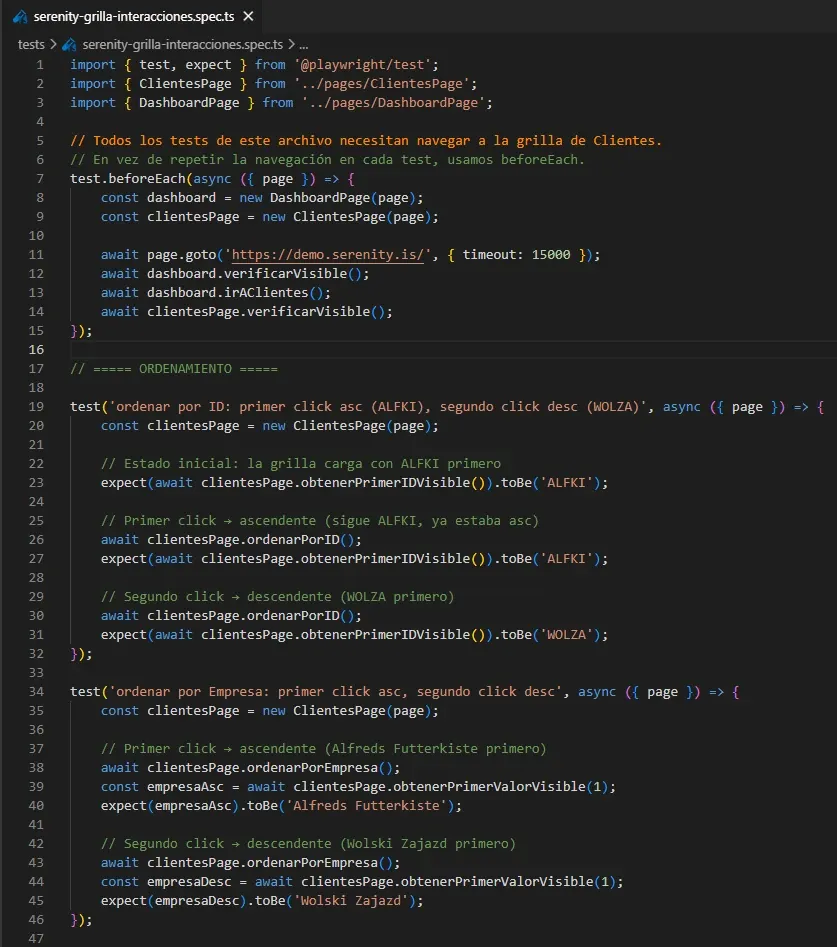The width and height of the screenshot is (837, 947).
Task: Click the Playwright file icon in the tab
Action: pos(20,17)
